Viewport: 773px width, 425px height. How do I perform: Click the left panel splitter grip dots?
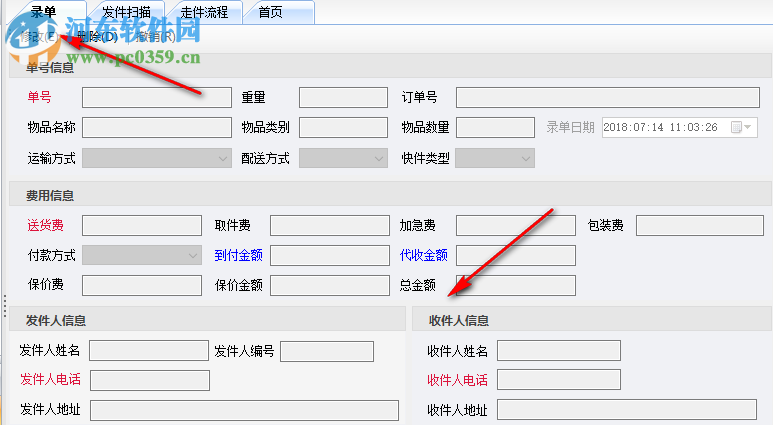pyautogui.click(x=4, y=306)
